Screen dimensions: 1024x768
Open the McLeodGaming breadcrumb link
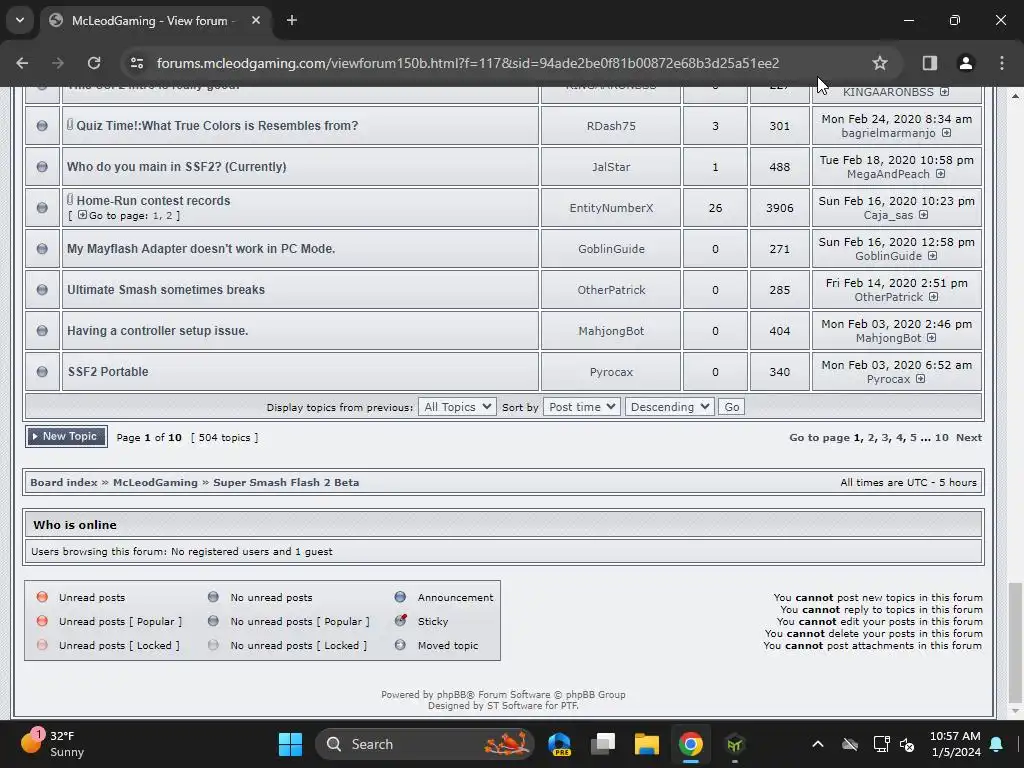point(155,483)
